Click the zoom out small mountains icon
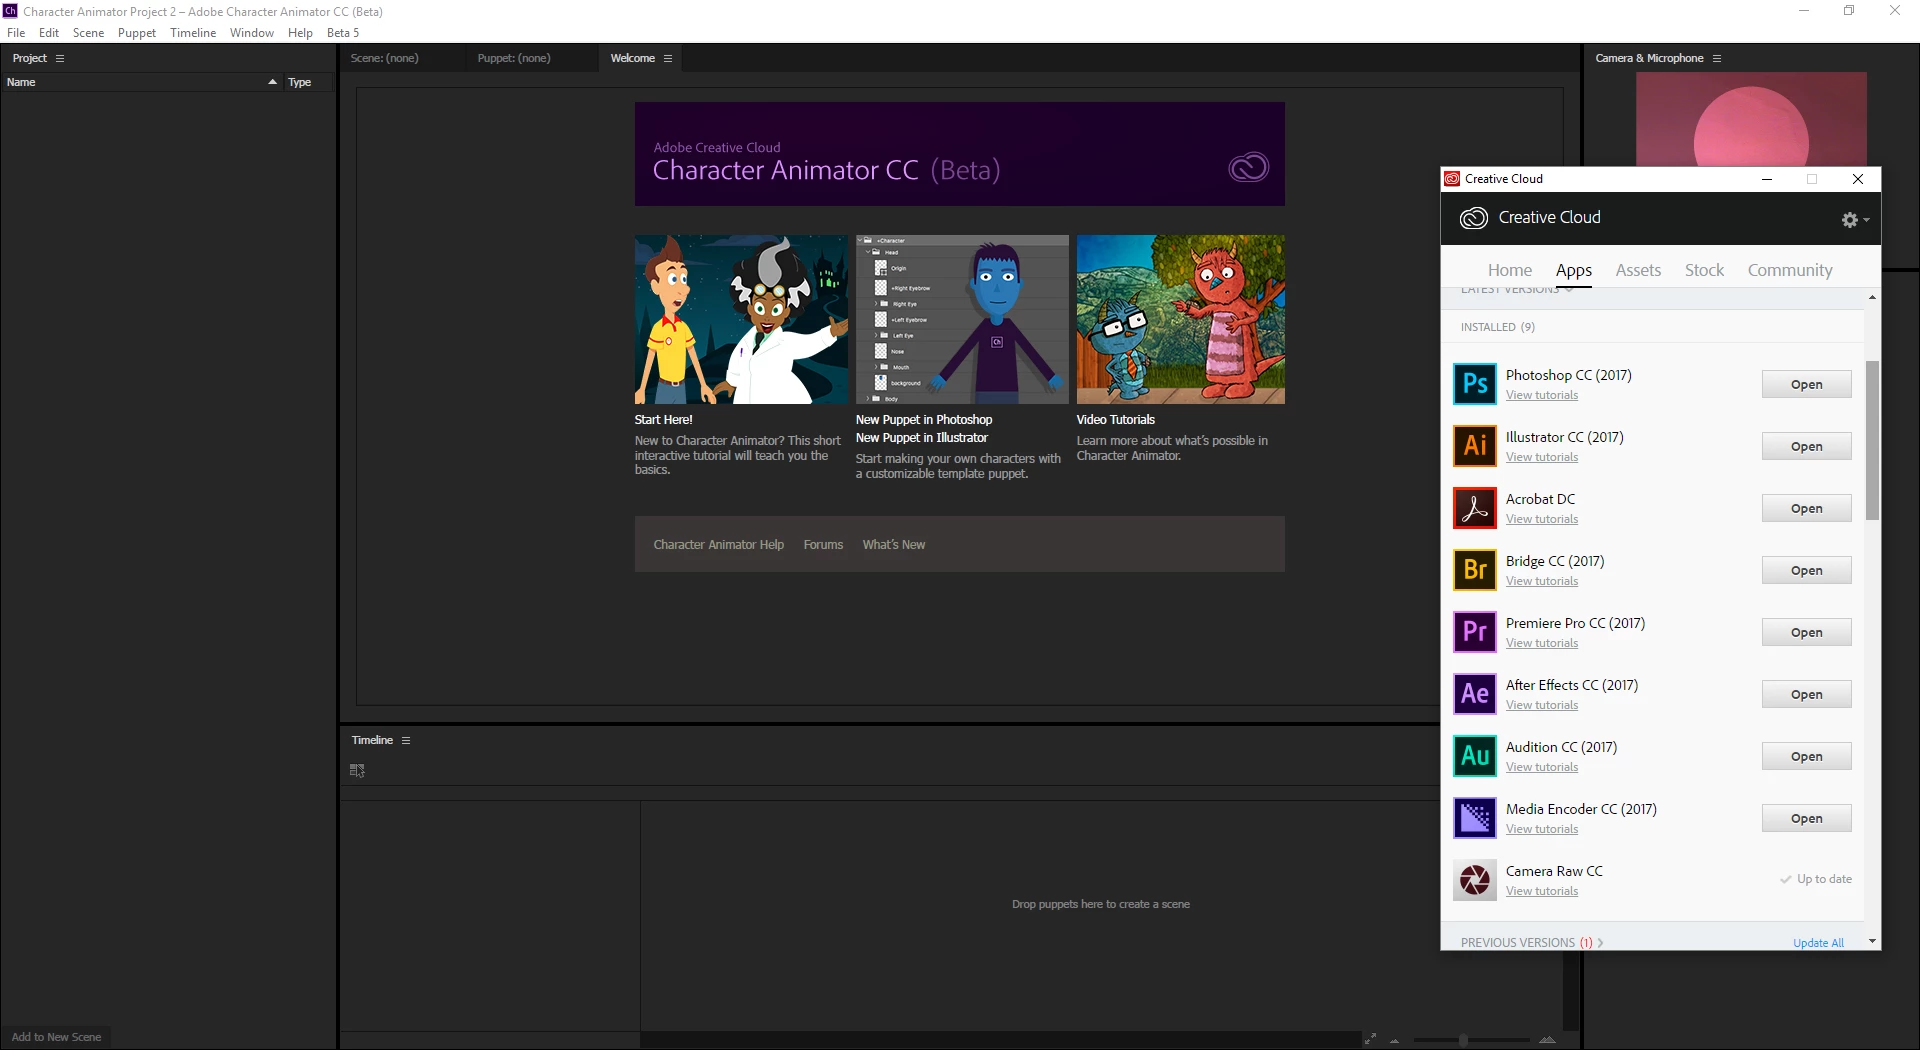The width and height of the screenshot is (1920, 1050). pos(1394,1040)
